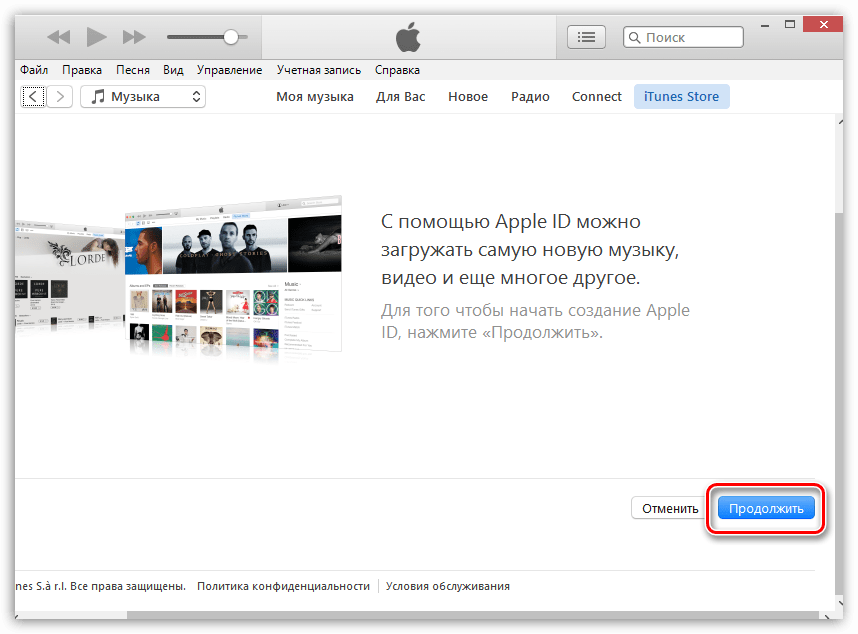Switch to the Connect tab
858x634 pixels.
596,97
